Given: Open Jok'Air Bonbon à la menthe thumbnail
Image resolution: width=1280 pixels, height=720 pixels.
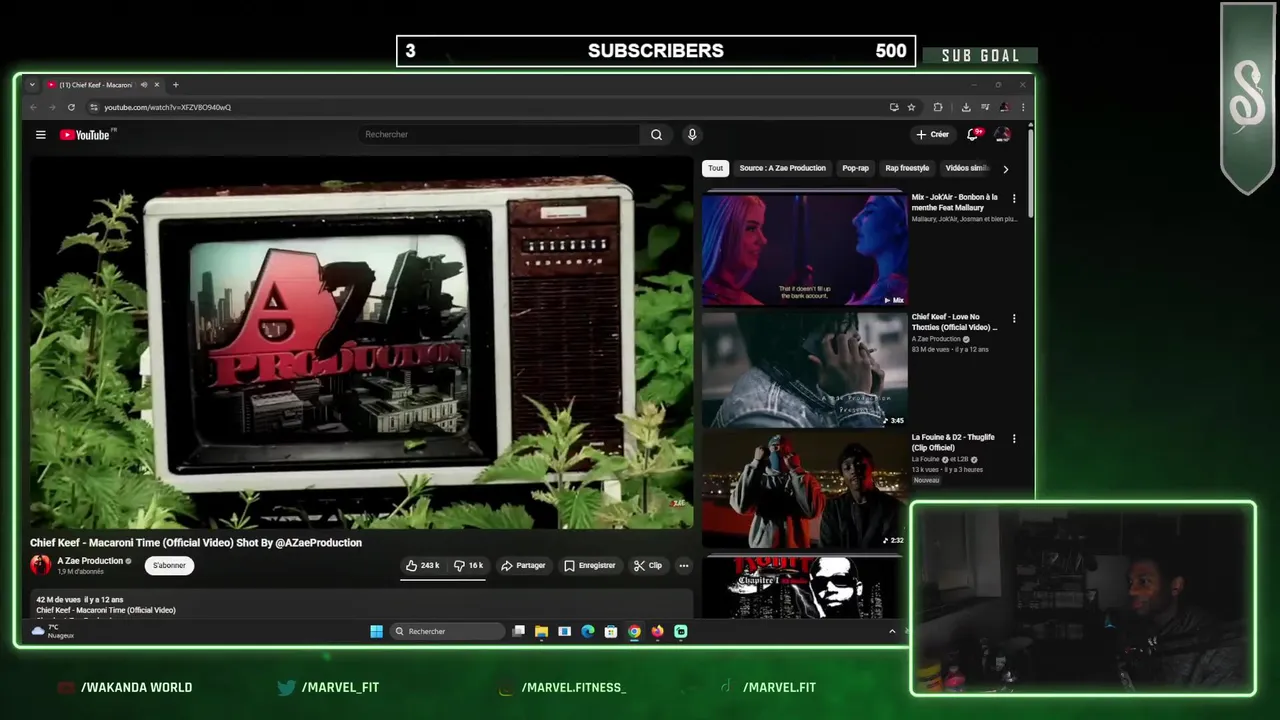Looking at the screenshot, I should [x=804, y=249].
